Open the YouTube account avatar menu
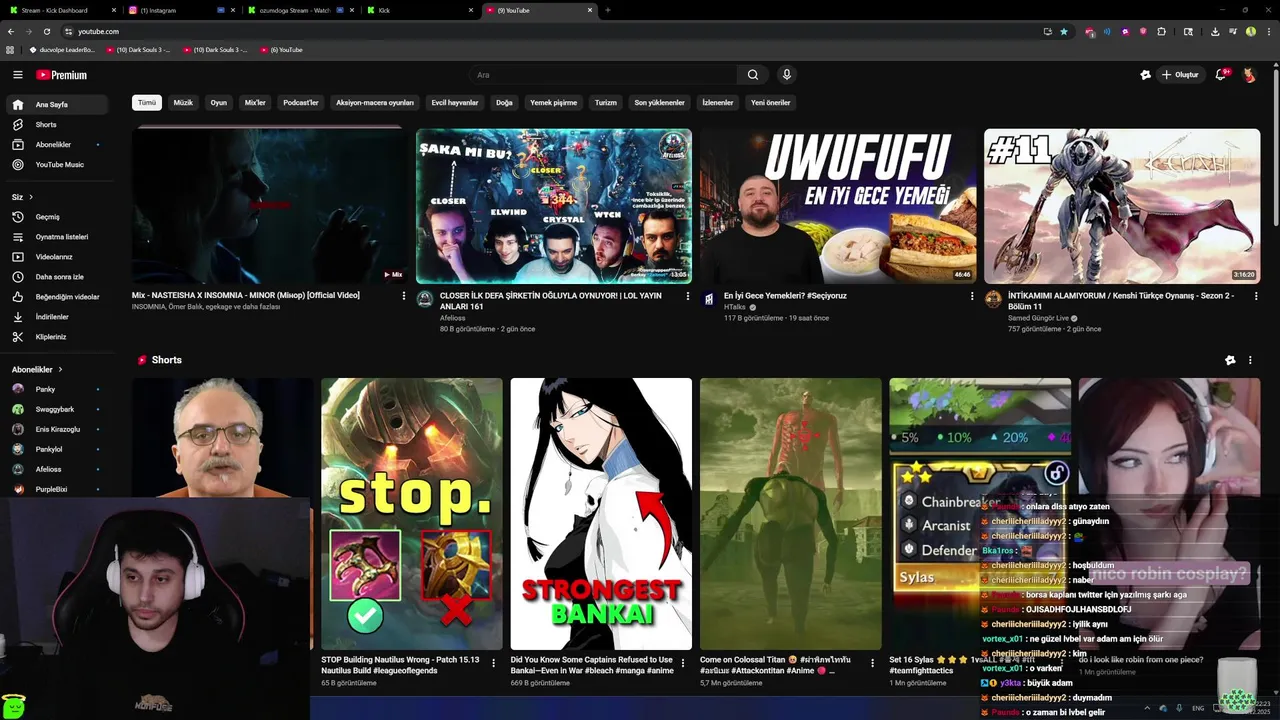Screen dimensions: 1280x720 point(1249,75)
